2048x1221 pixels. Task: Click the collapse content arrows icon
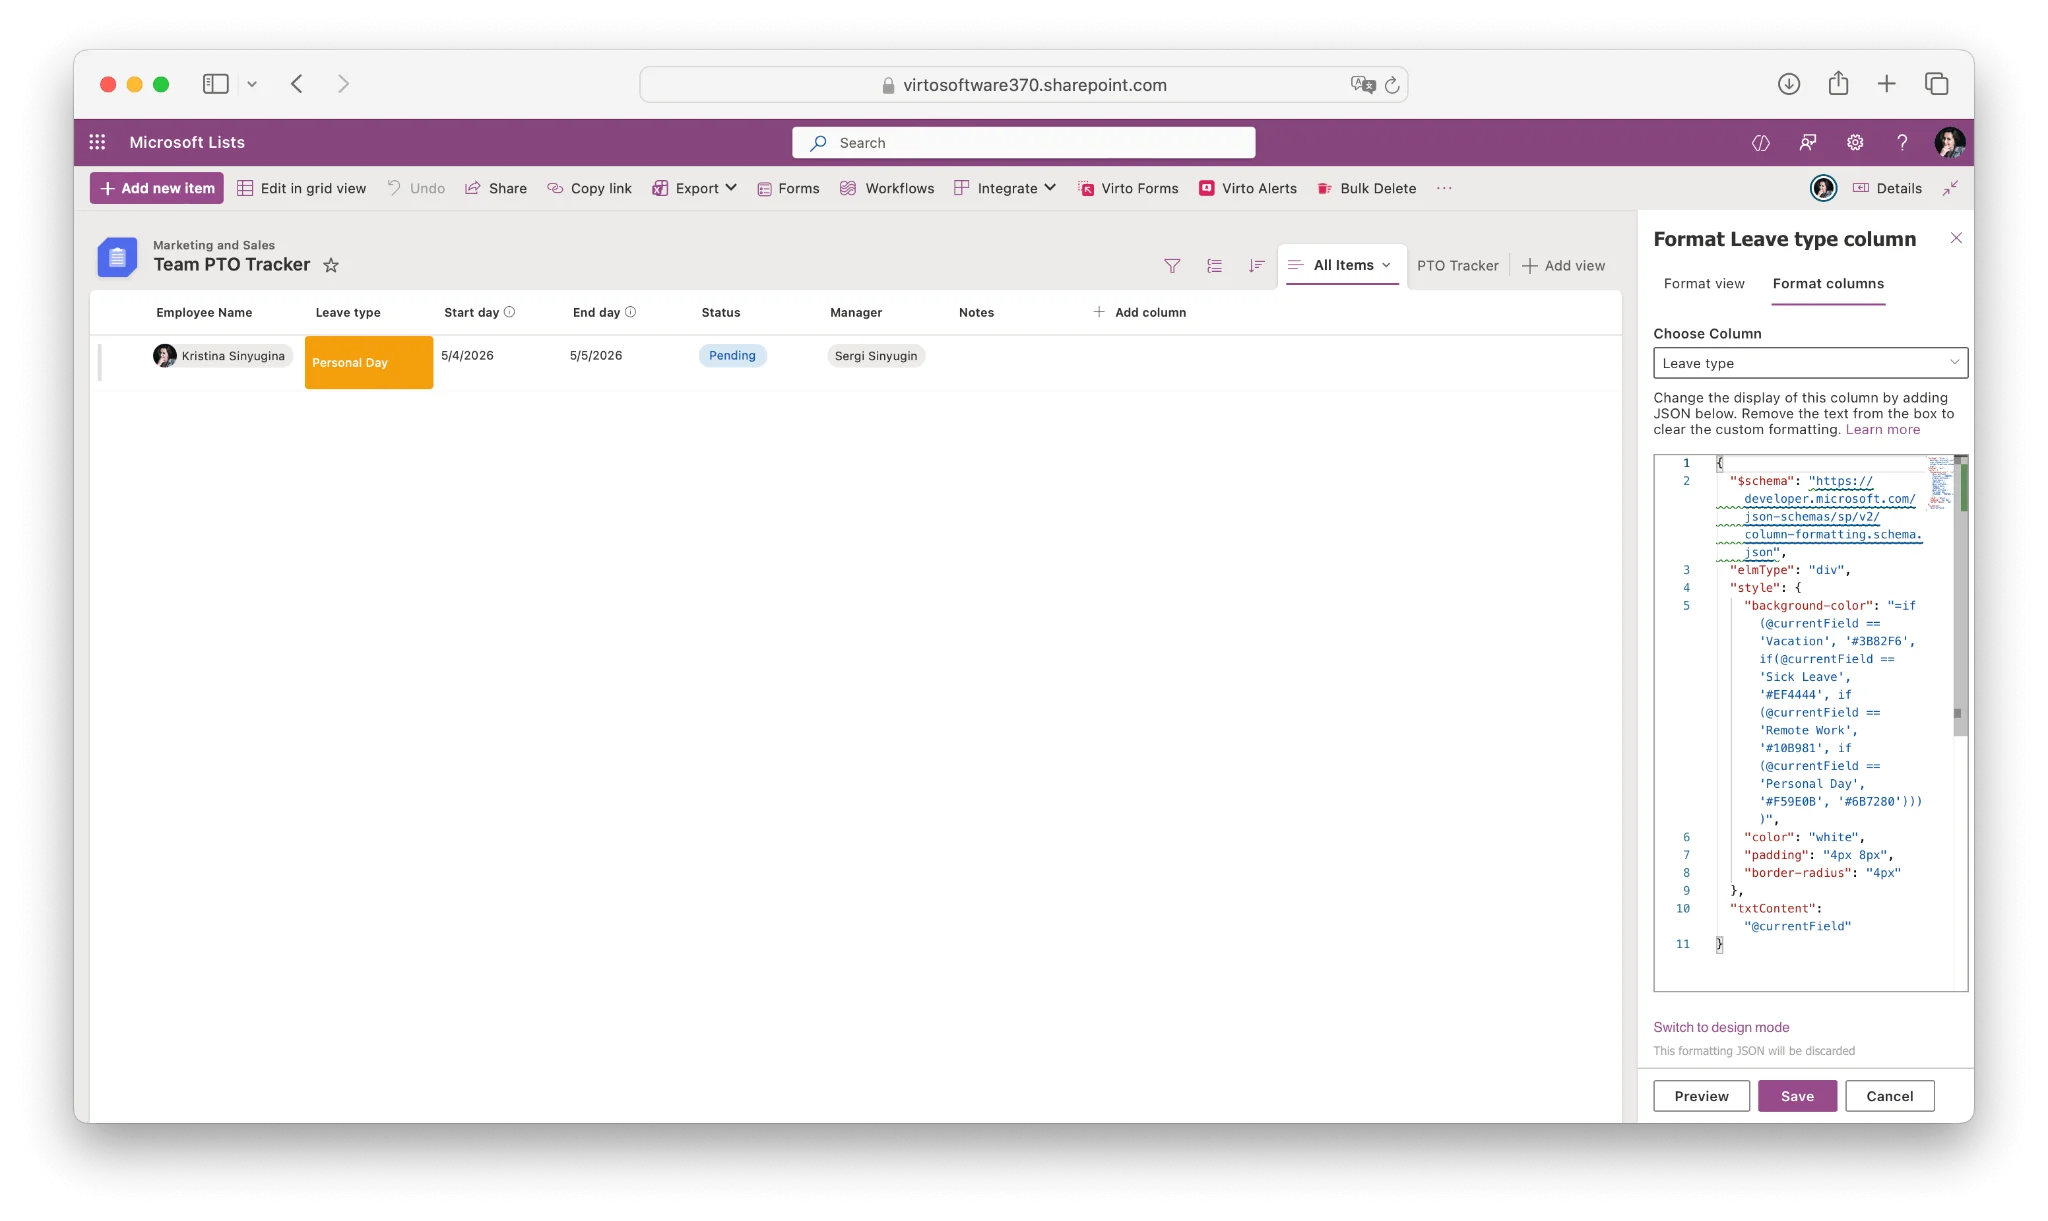[1951, 188]
